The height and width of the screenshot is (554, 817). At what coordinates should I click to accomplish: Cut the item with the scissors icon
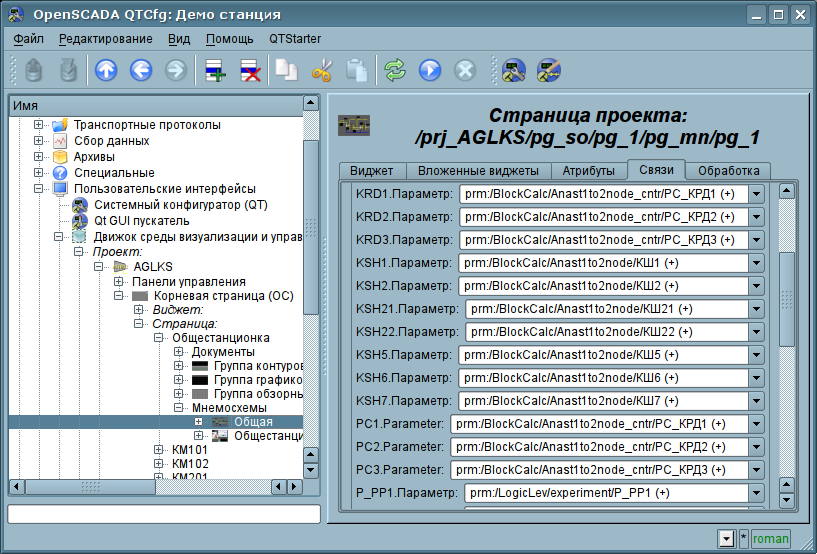click(321, 70)
